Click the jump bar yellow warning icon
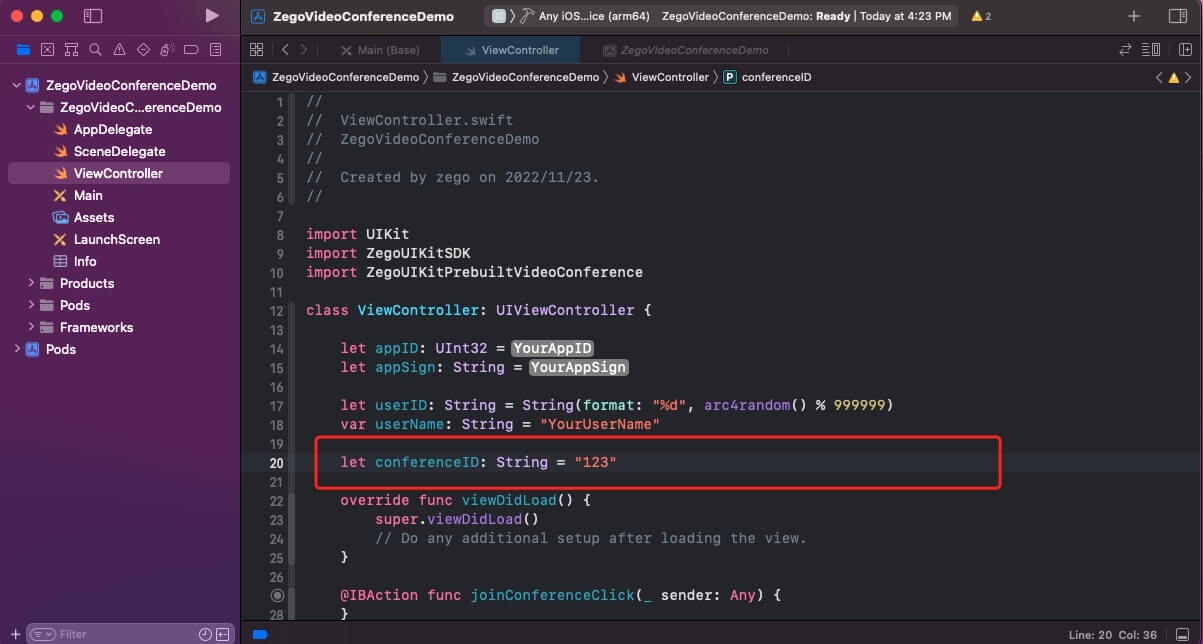Screen dimensions: 1203x644 (x=1174, y=77)
